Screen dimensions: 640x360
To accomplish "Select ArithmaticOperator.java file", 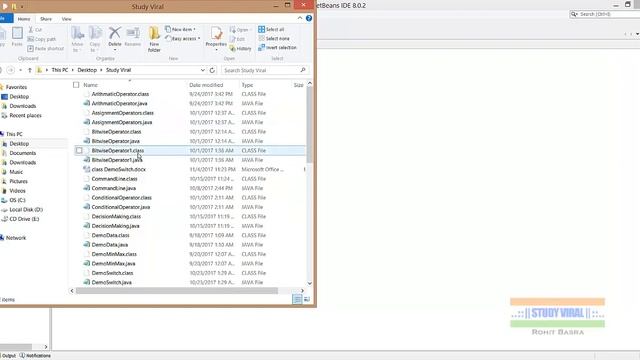I will click(119, 104).
